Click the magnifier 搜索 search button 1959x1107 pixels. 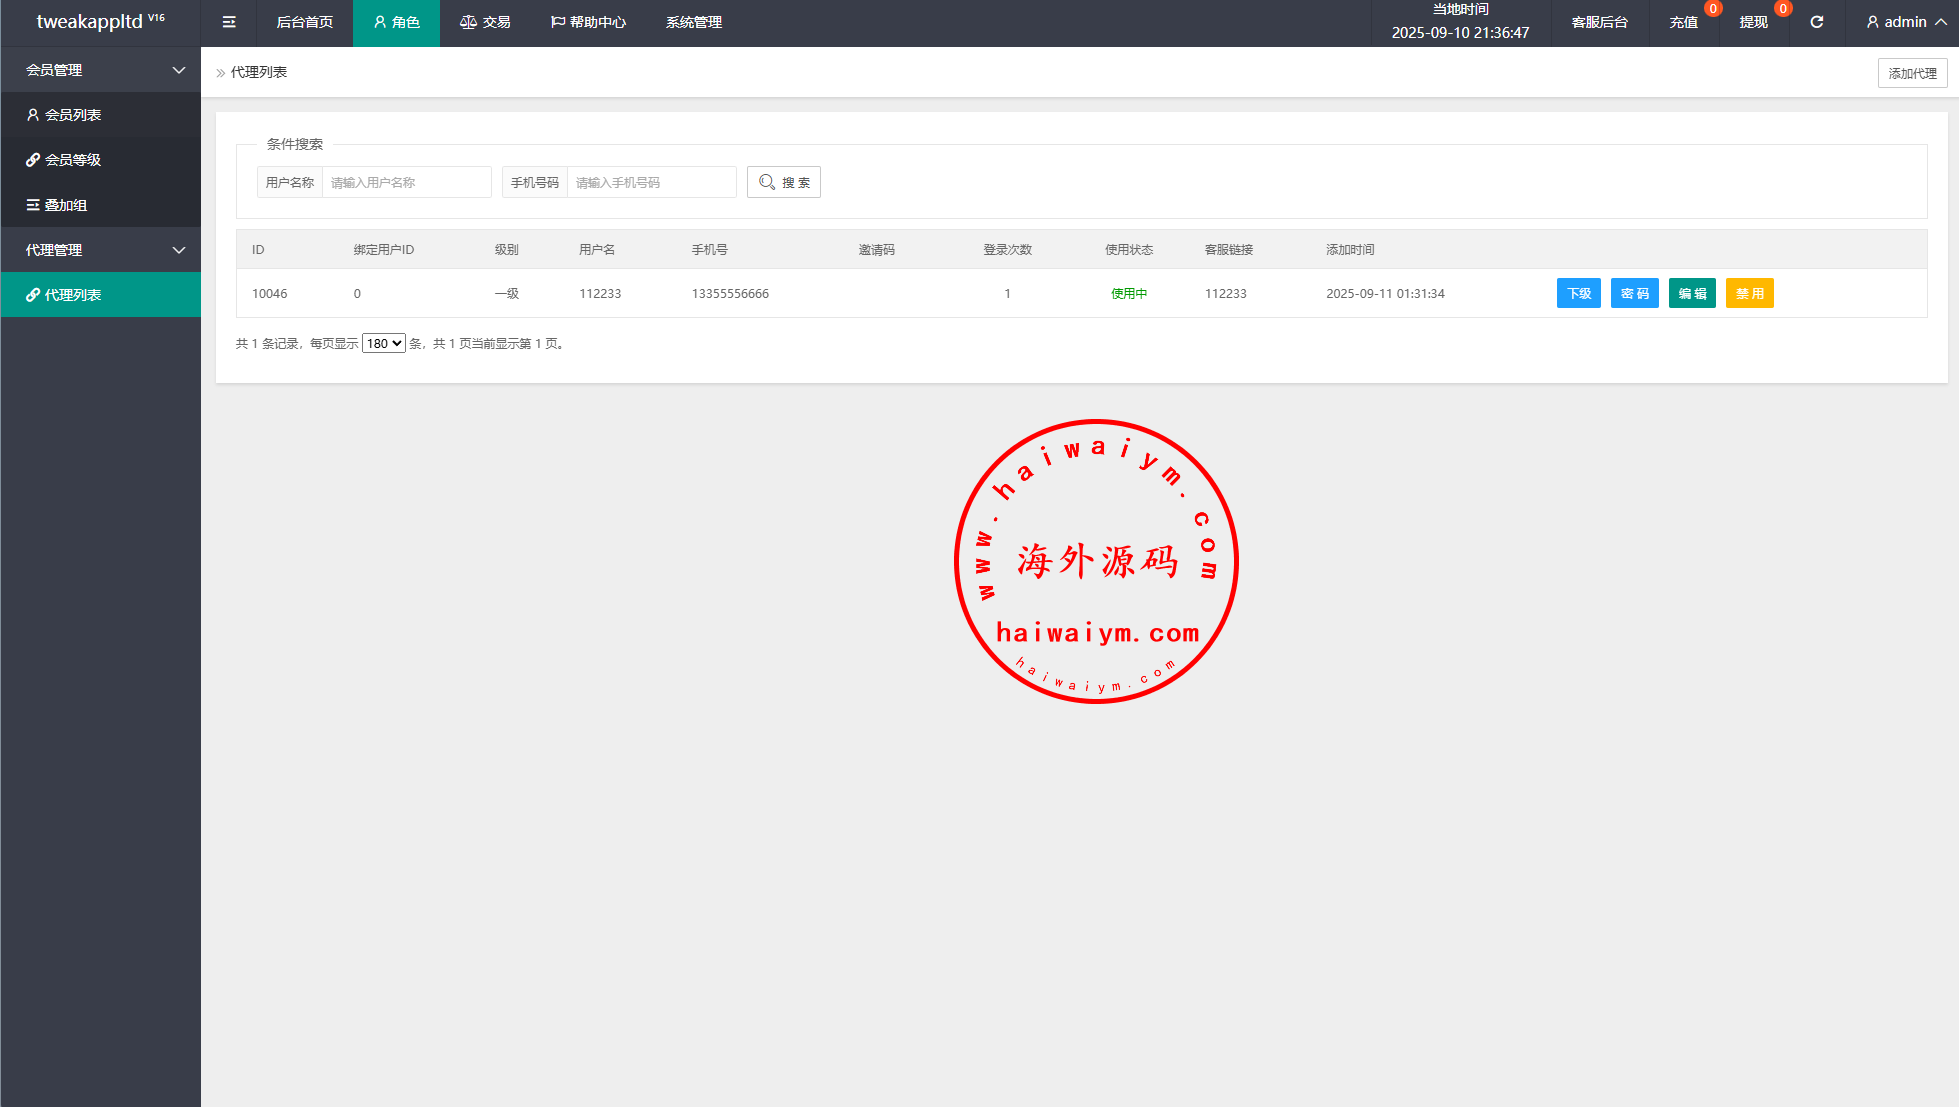[x=784, y=182]
